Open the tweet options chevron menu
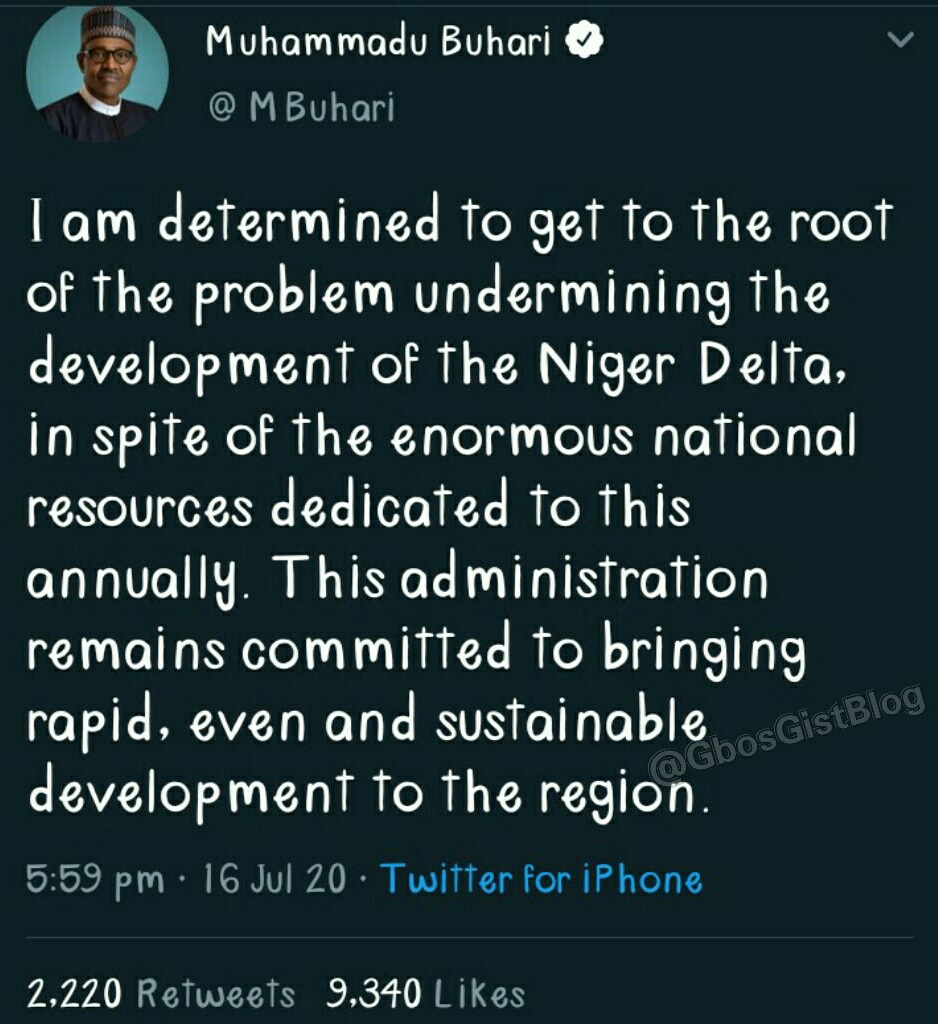938x1024 pixels. pos(901,42)
